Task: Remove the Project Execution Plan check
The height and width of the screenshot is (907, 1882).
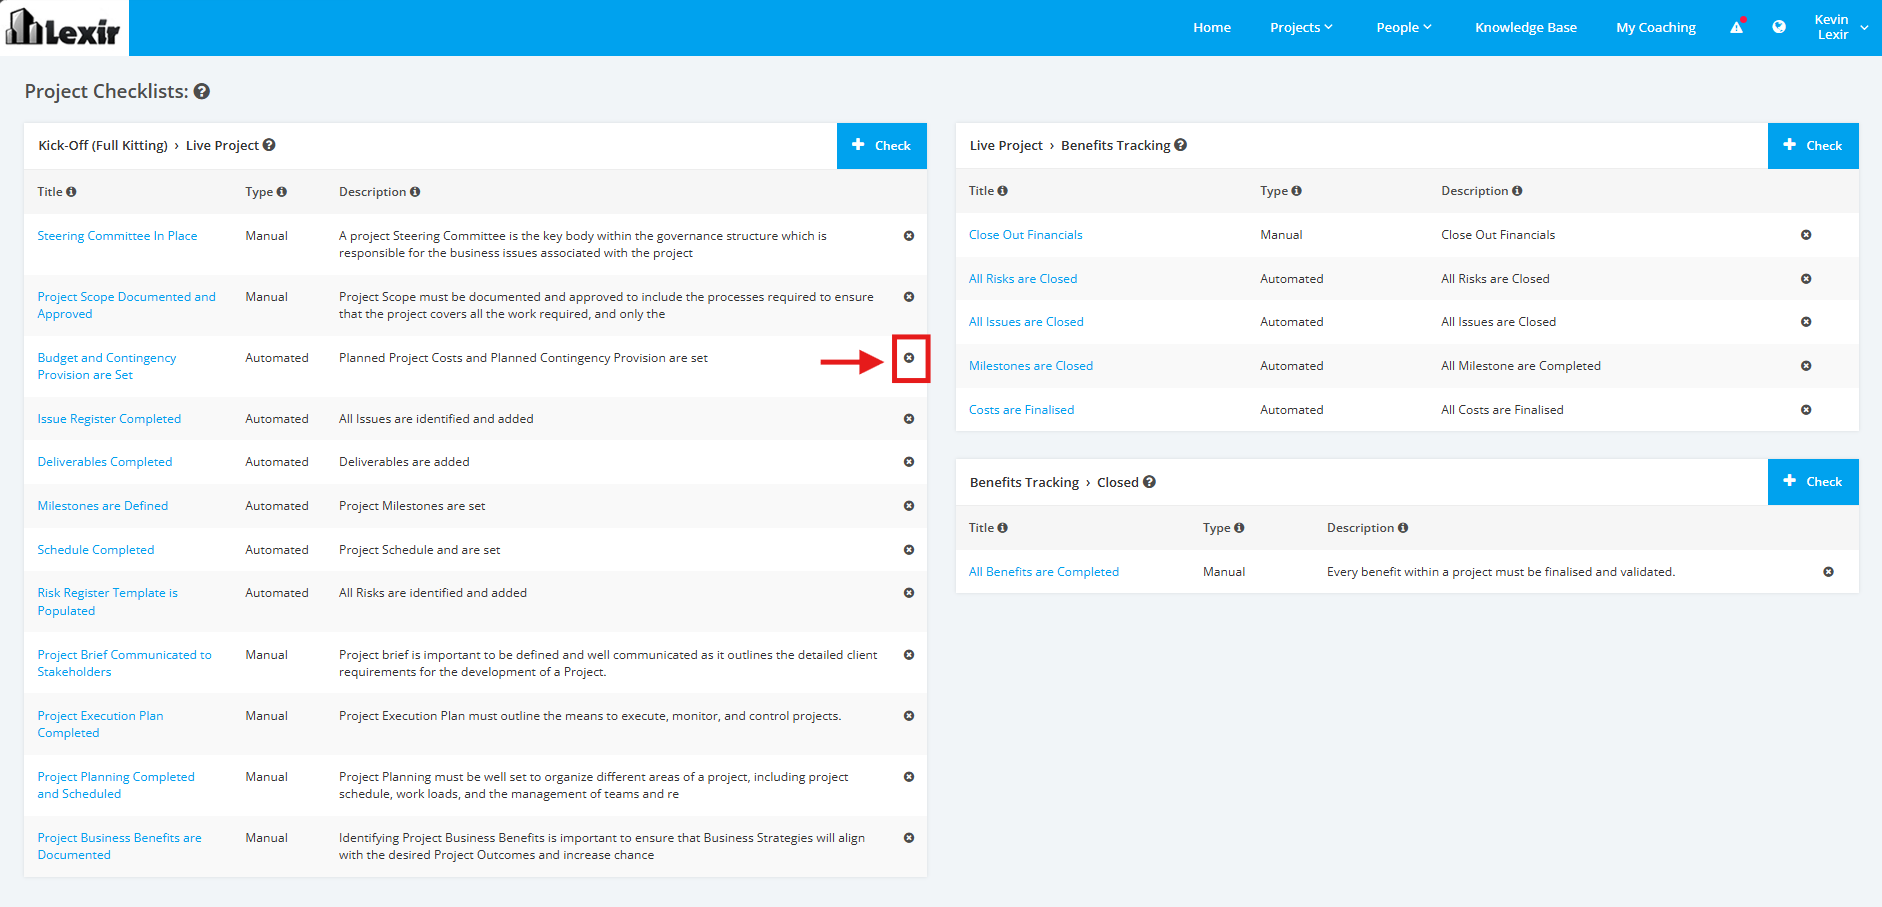Action: click(x=909, y=716)
